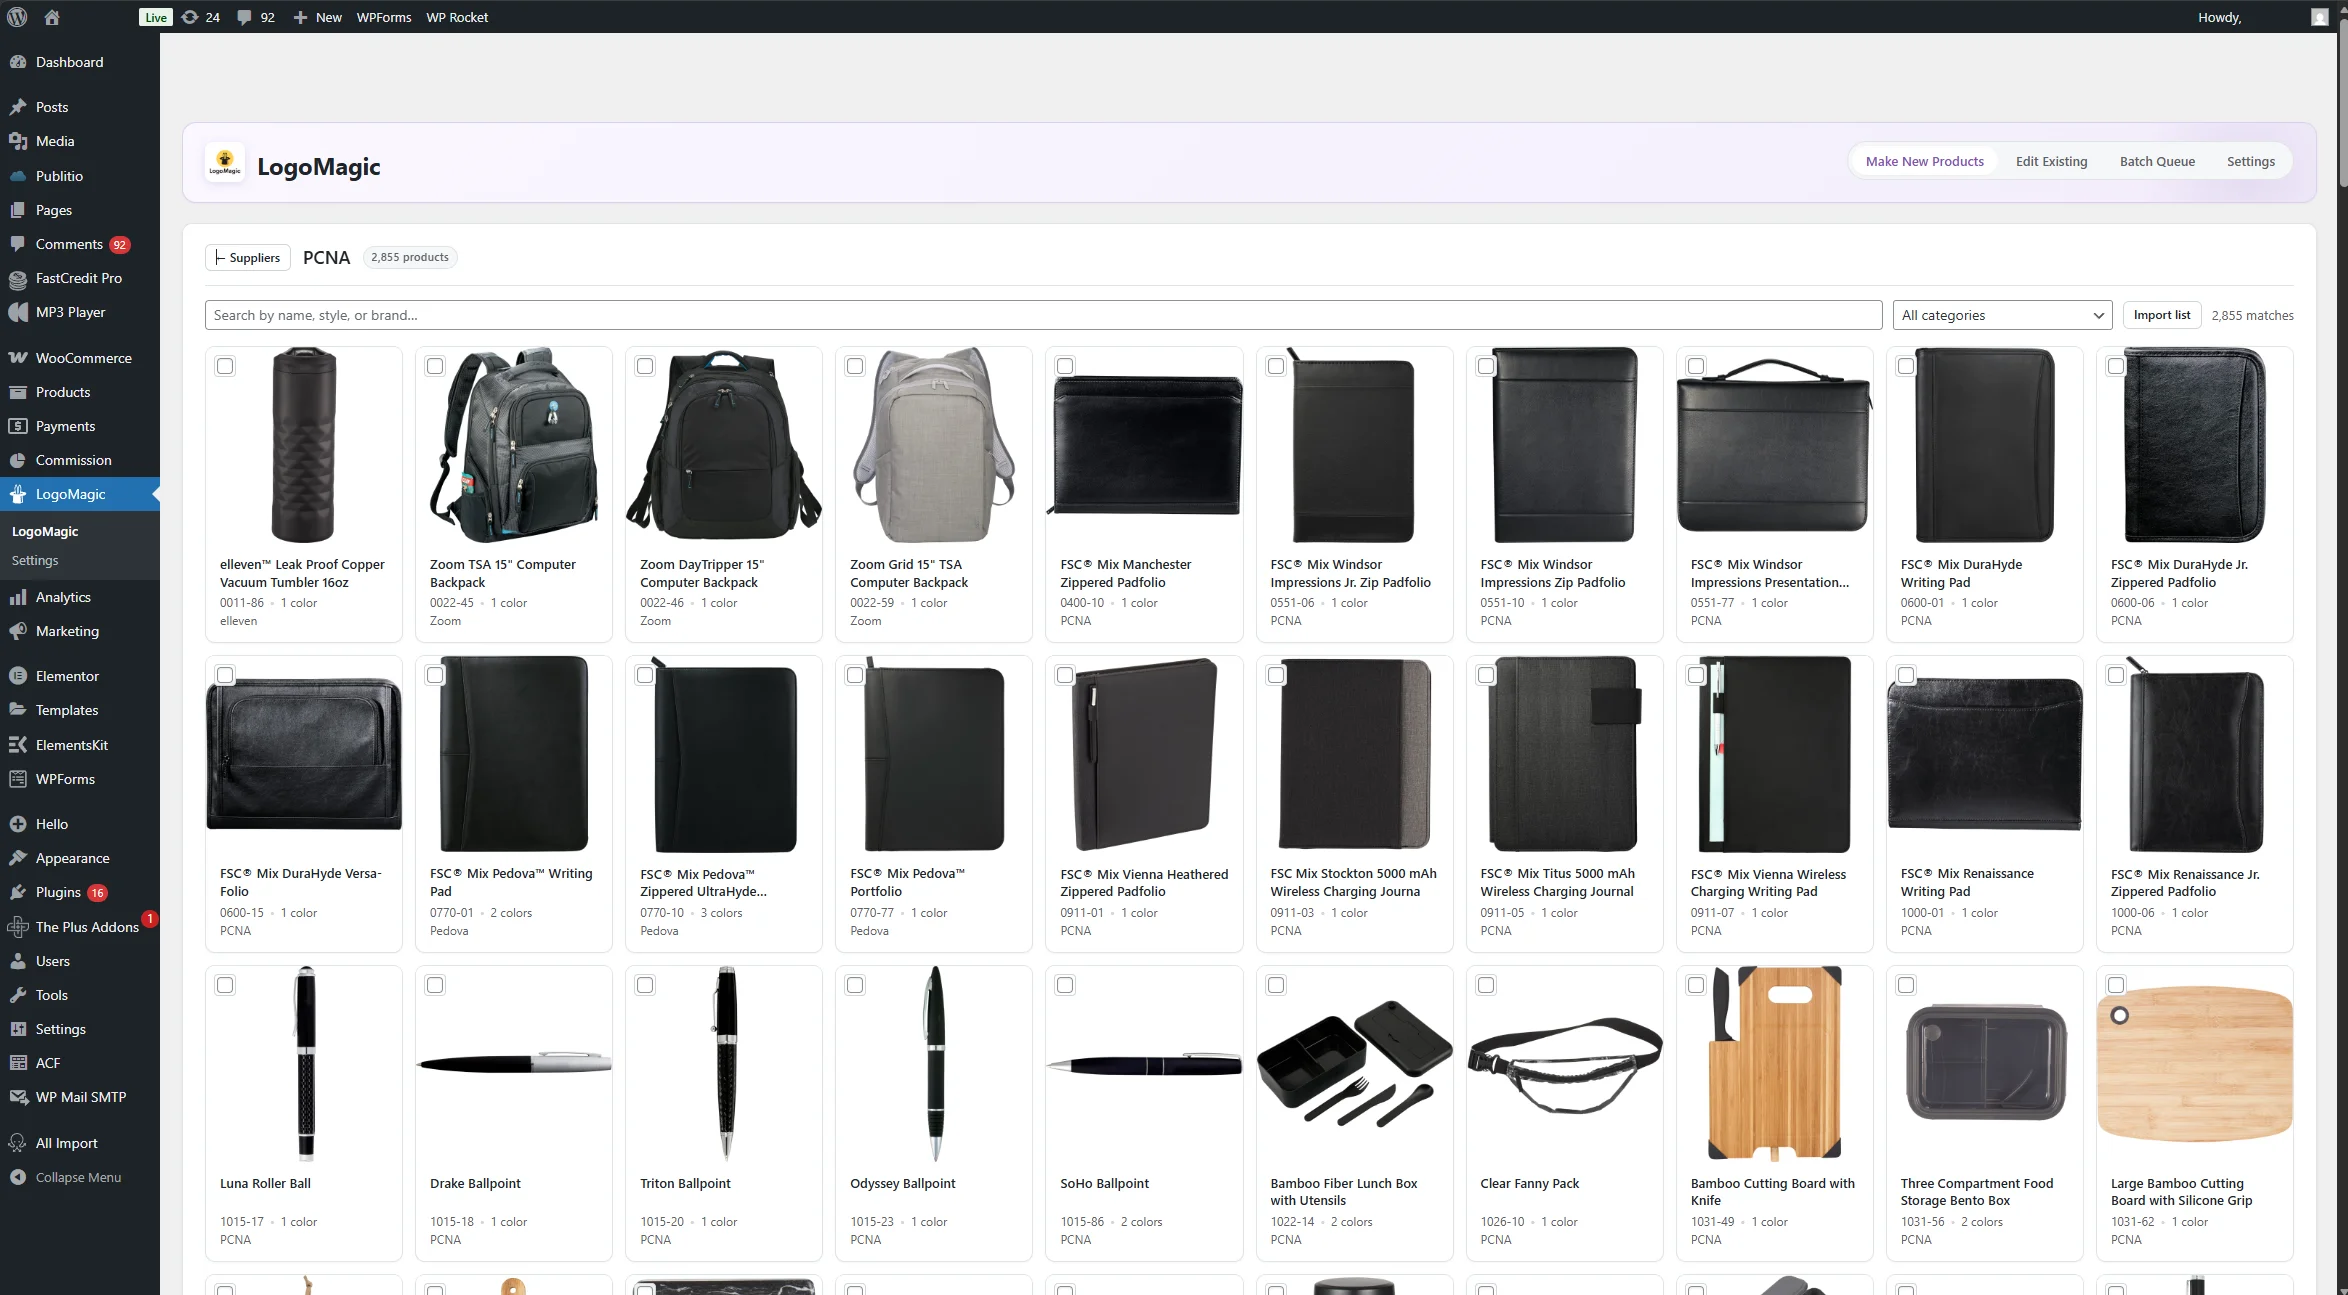Select checkbox for Zoom TSA 15" Computer Backpack
This screenshot has height=1295, width=2348.
(x=435, y=366)
